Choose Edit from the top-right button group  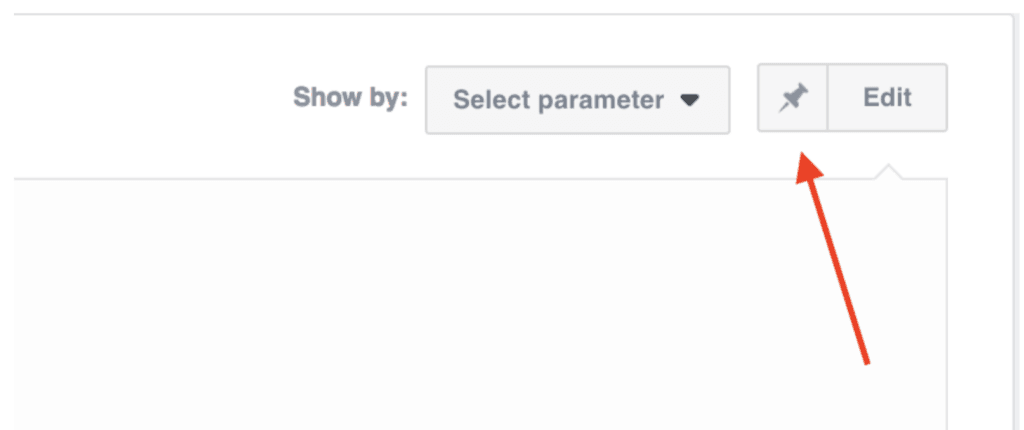[887, 97]
